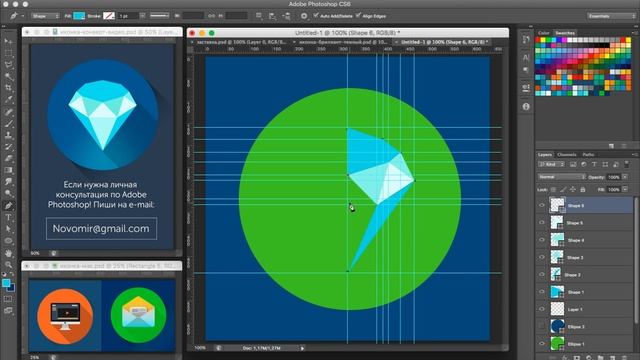Select the Dodge tool
This screenshot has height=360, width=640.
8,193
